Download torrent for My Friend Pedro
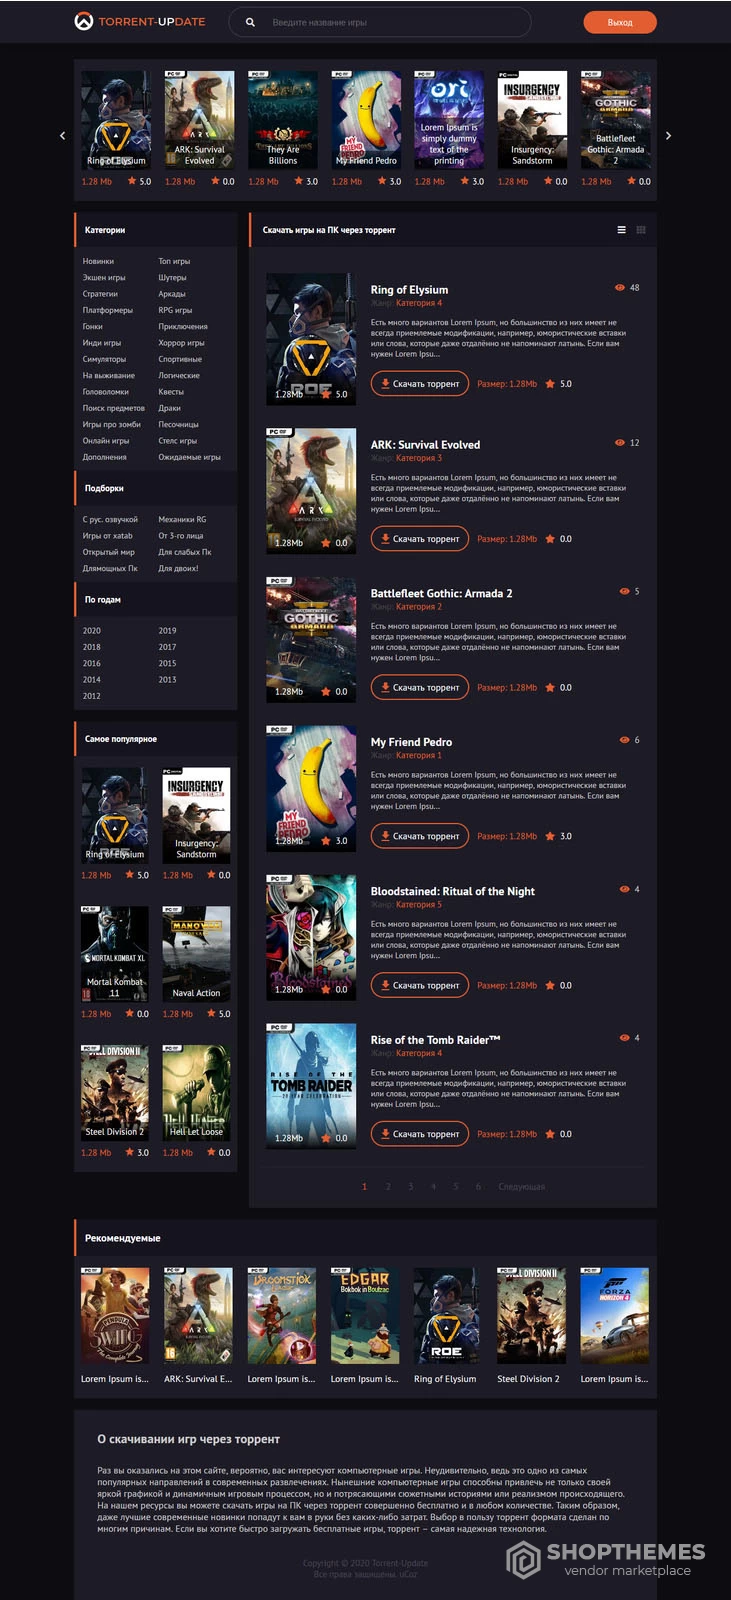Viewport: 731px width, 1600px height. [x=419, y=836]
